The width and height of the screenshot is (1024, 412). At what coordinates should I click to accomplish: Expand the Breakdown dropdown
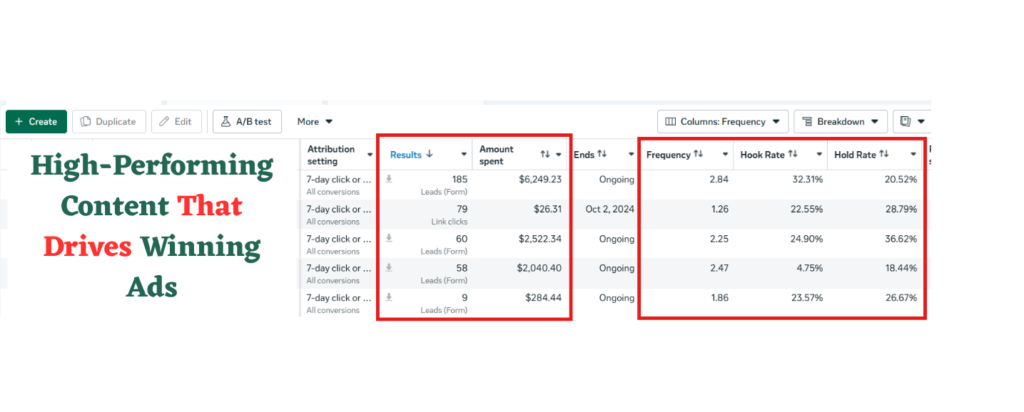coord(840,121)
